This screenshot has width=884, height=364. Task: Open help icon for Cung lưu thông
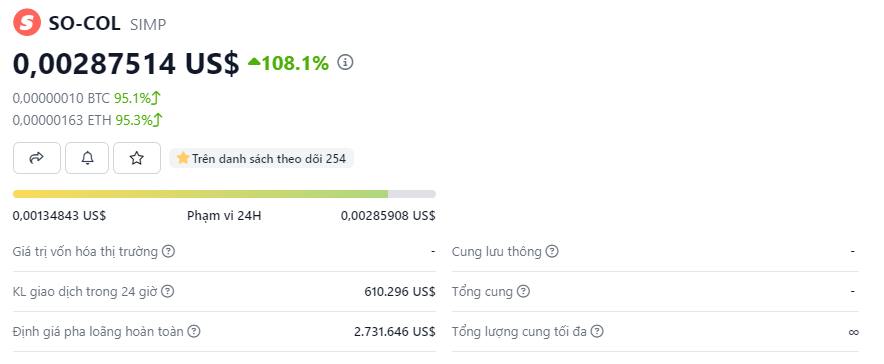click(552, 251)
